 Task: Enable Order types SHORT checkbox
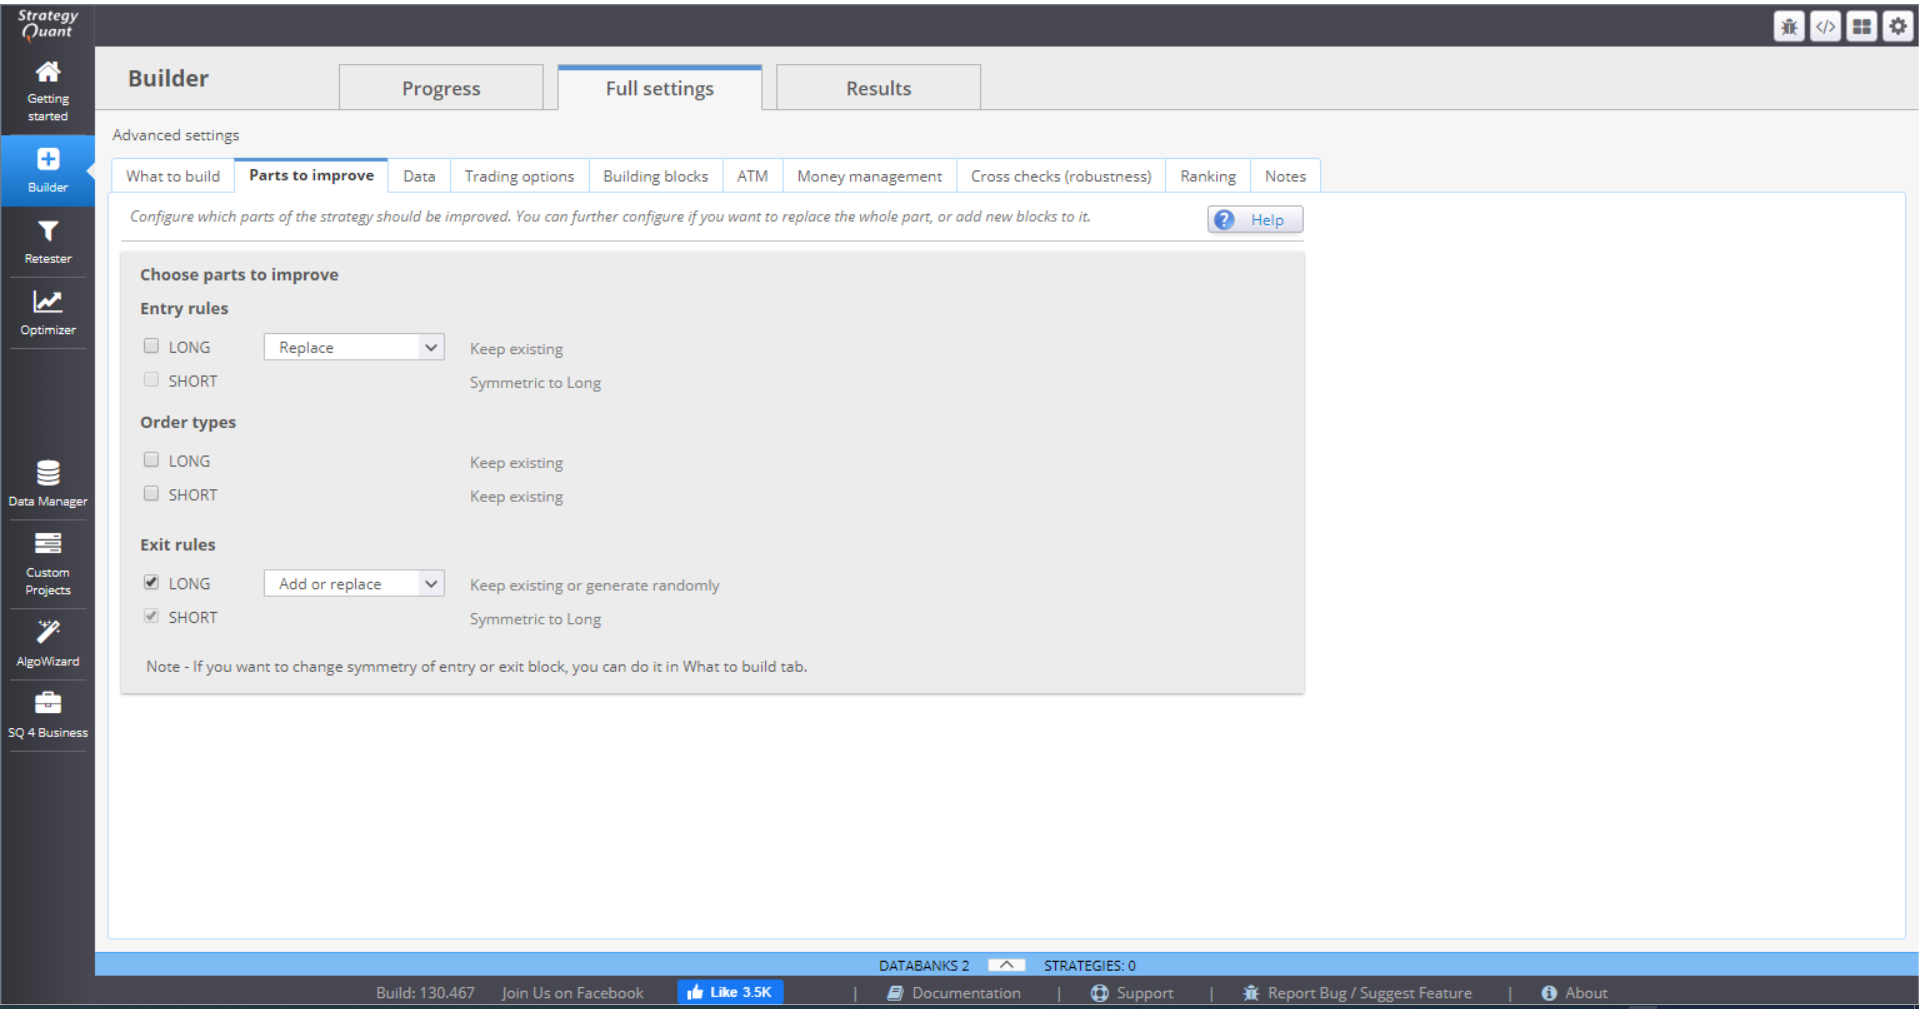click(151, 494)
